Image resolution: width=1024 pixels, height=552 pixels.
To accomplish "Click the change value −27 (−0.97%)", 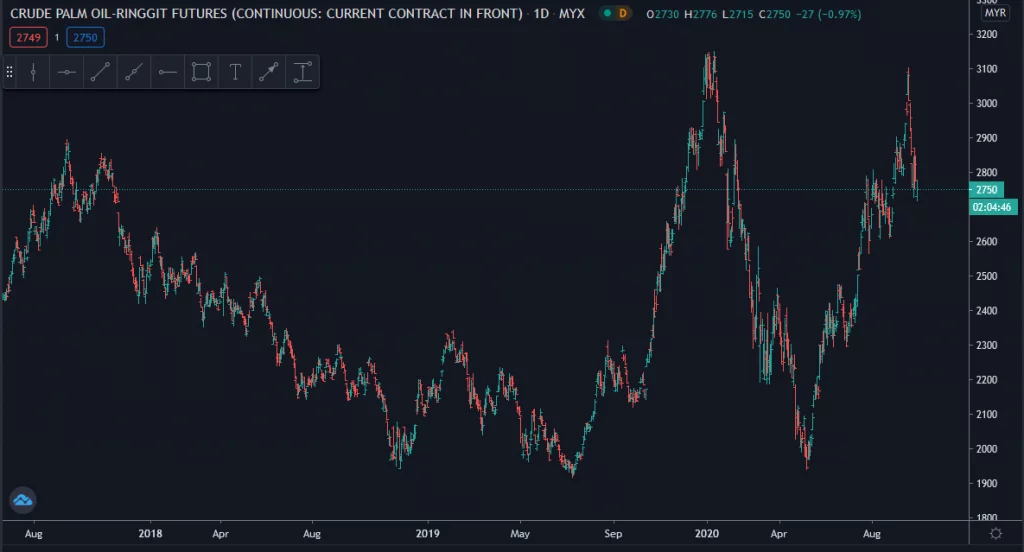I will (828, 14).
